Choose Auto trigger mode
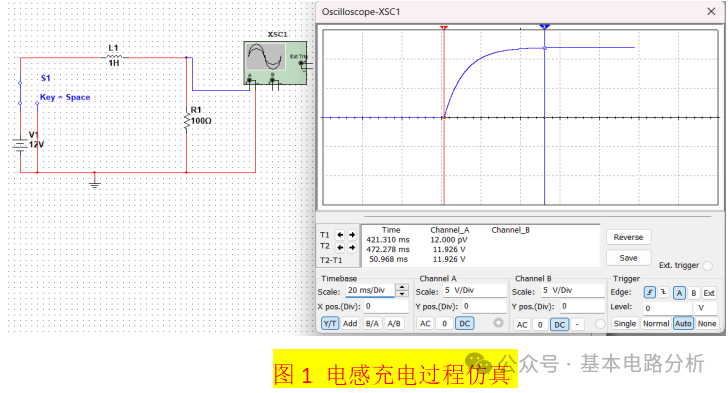The height and width of the screenshot is (393, 728). [x=683, y=323]
